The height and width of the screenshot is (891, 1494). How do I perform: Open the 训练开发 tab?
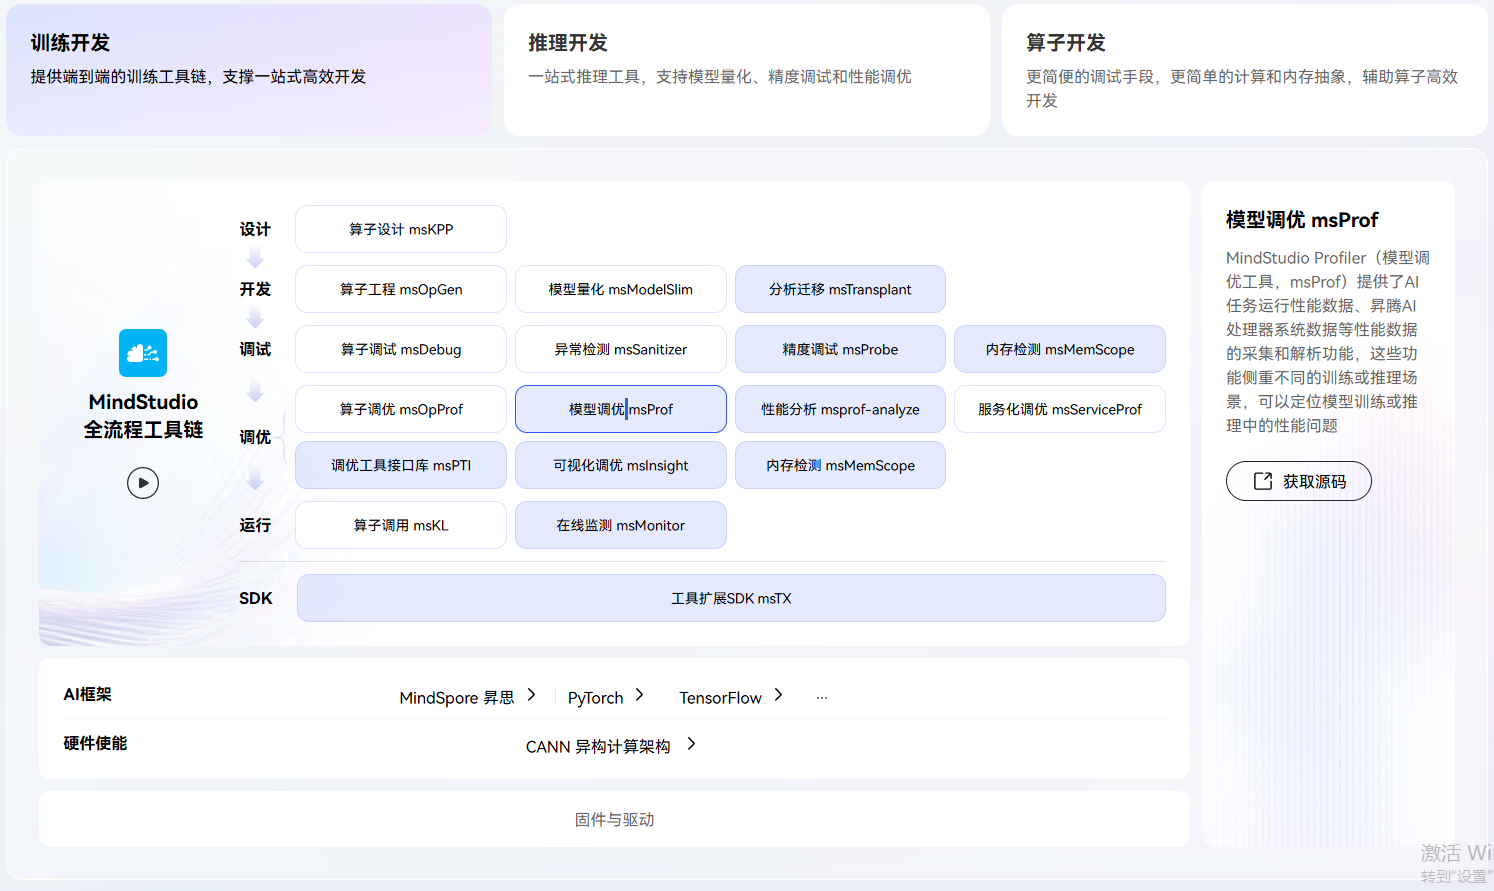pos(249,70)
